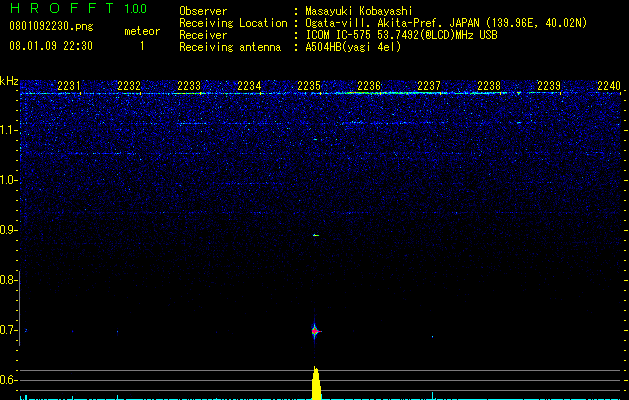Click the 2237 time axis label

click(429, 86)
